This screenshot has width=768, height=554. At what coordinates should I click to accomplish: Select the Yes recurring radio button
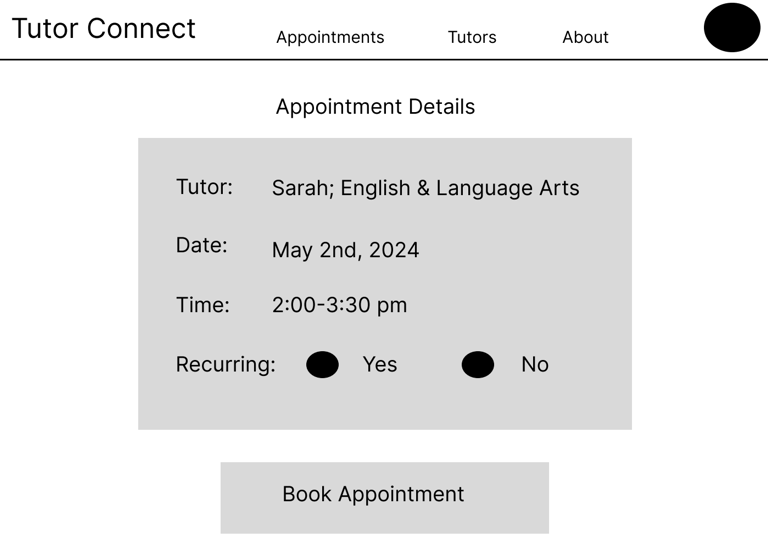322,365
